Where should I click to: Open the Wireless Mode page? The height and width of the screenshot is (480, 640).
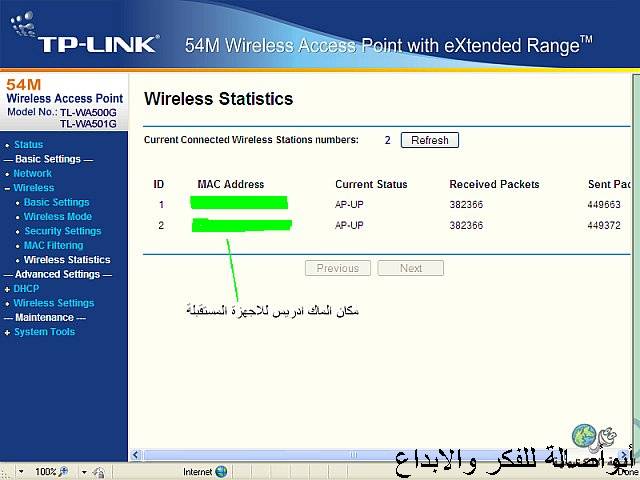click(x=58, y=216)
